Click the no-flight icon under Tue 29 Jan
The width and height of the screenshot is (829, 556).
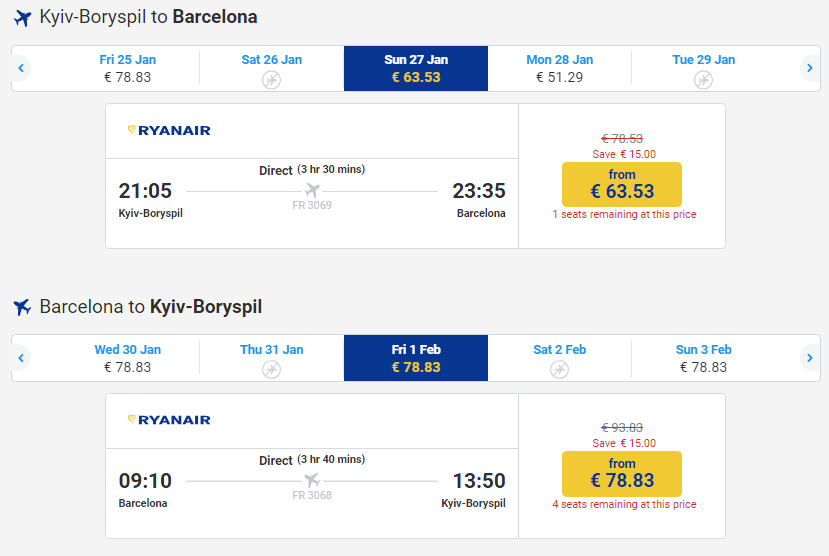point(703,79)
